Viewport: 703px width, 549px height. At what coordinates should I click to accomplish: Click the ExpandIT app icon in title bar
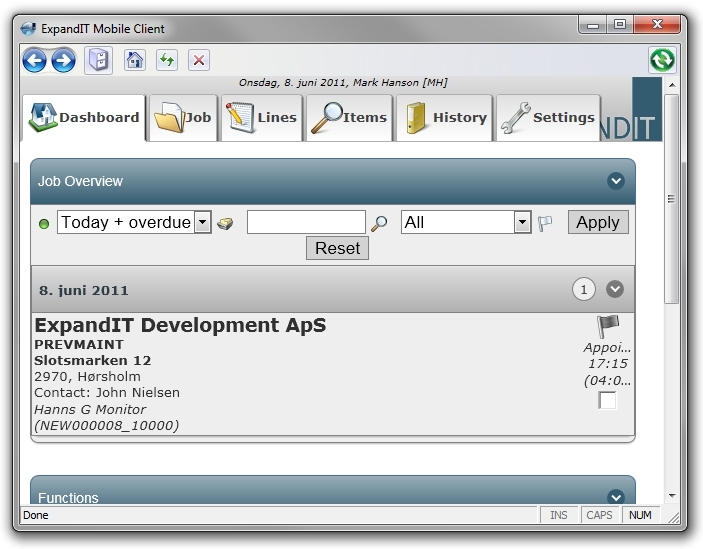28,29
